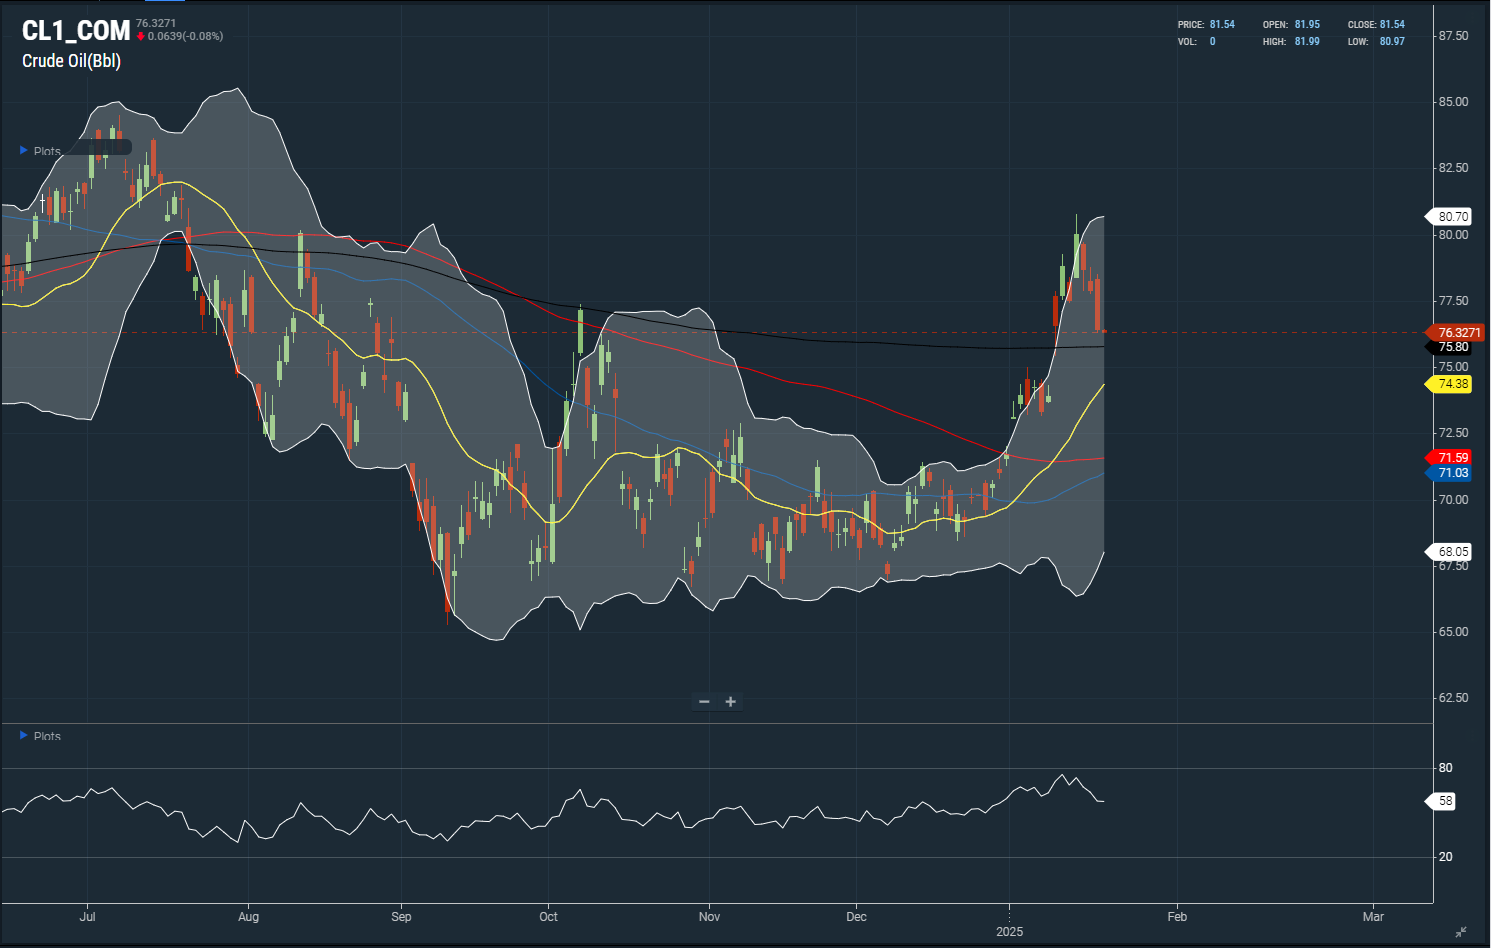Viewport: 1491px width, 948px height.
Task: Click the collapse arrows icon in bottom-right corner
Action: coord(1461,932)
